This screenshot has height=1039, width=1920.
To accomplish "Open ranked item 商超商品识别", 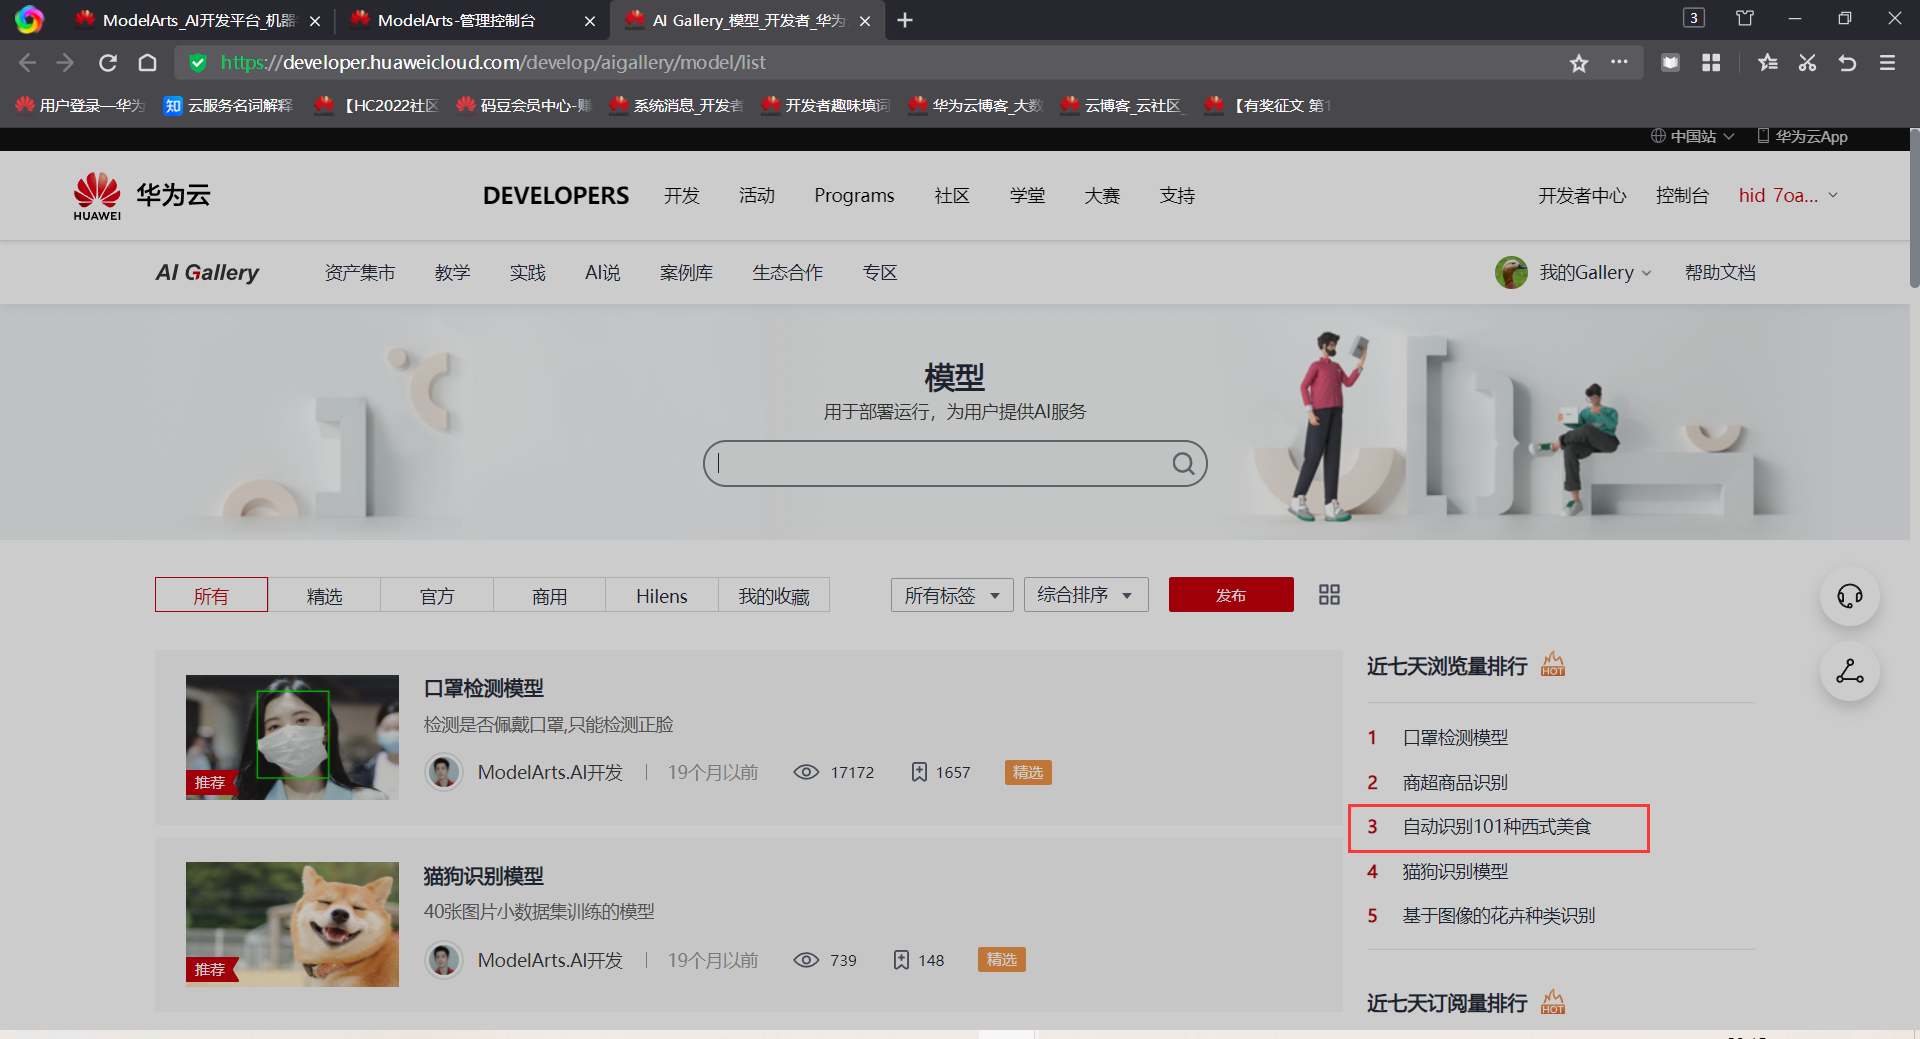I will pos(1455,782).
